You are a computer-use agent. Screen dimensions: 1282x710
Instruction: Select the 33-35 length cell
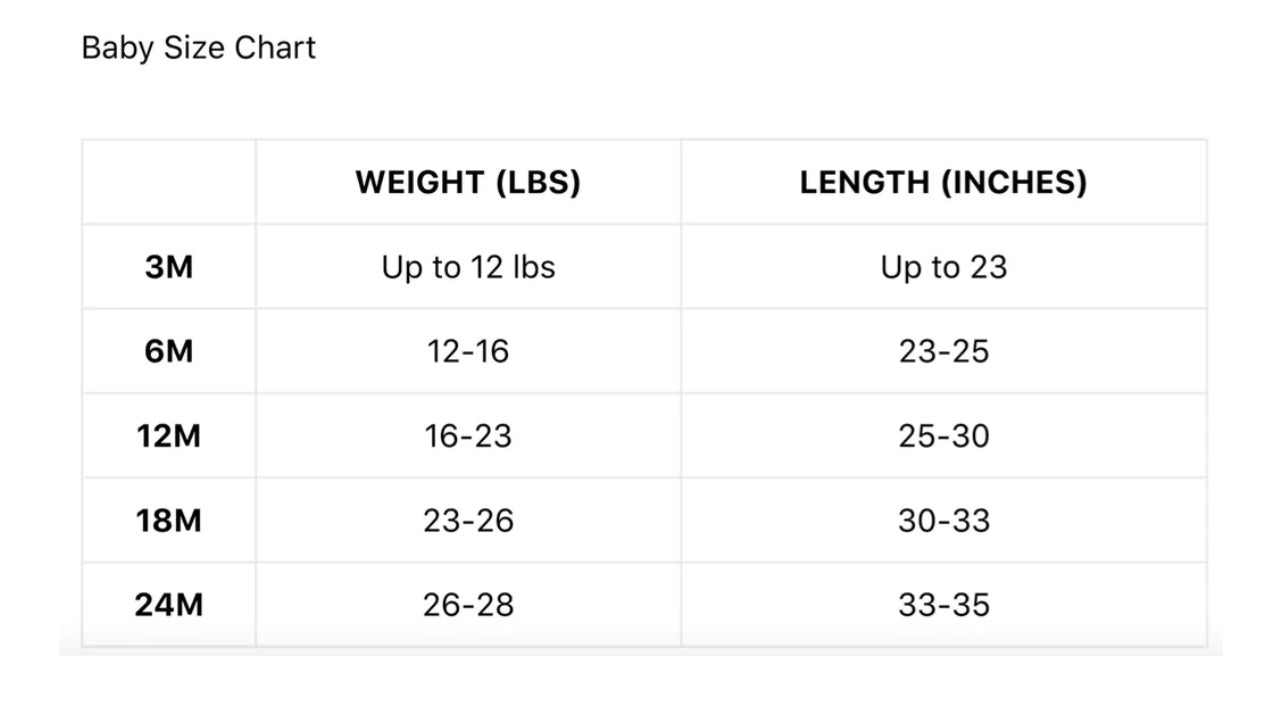pyautogui.click(x=943, y=605)
